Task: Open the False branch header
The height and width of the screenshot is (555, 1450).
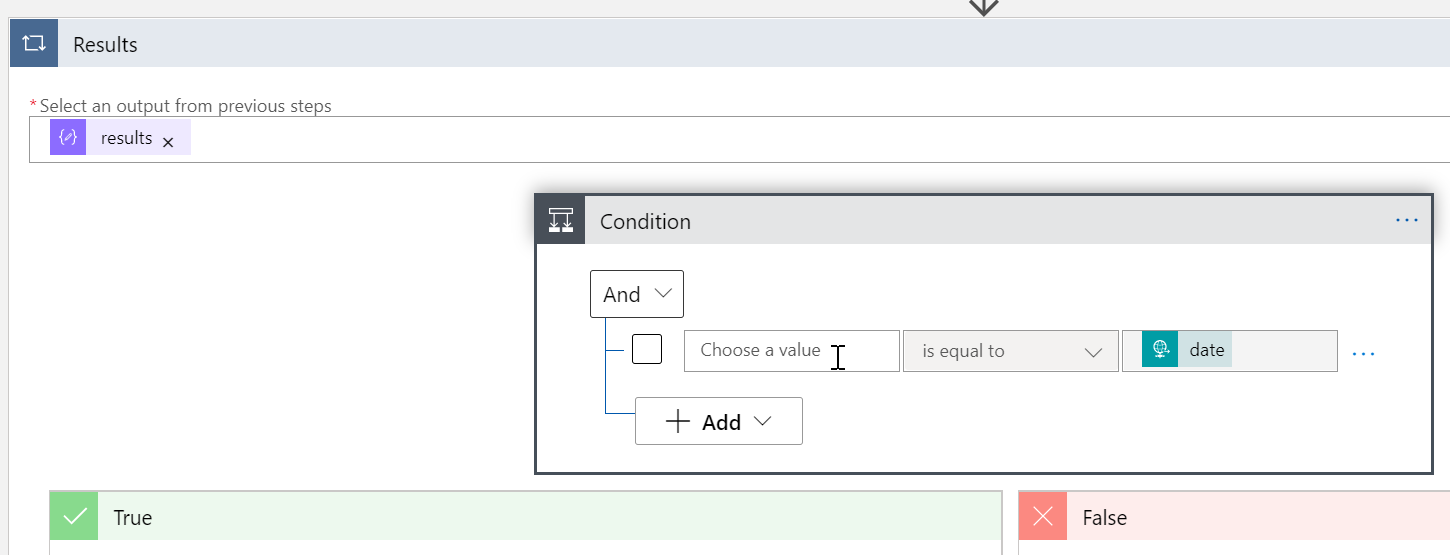Action: [x=1250, y=517]
